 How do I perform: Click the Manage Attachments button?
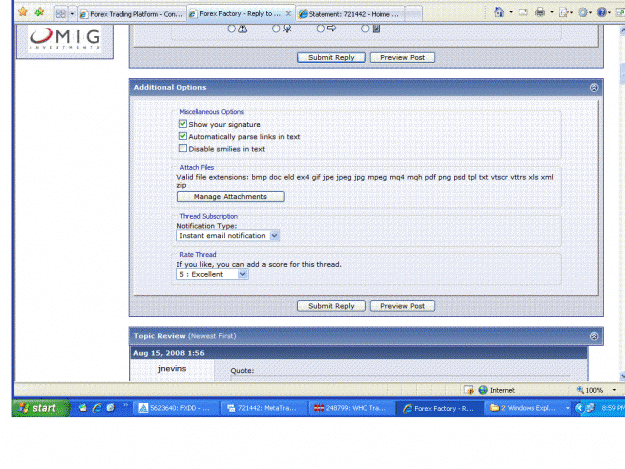click(230, 196)
